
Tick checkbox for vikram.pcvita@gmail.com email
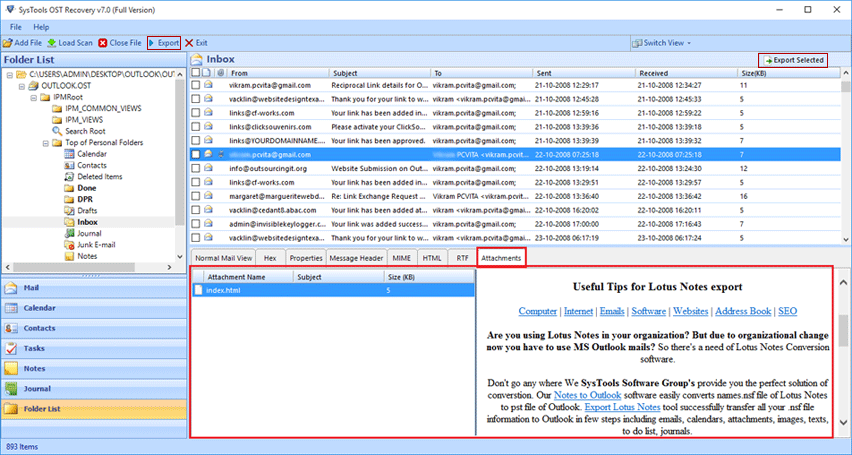[x=196, y=86]
